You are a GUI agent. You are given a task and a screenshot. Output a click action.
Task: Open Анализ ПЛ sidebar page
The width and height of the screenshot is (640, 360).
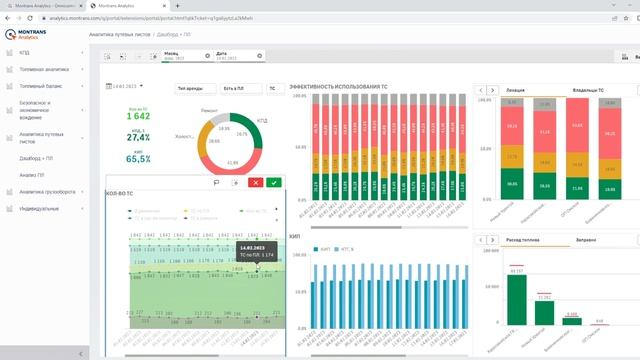coord(32,175)
